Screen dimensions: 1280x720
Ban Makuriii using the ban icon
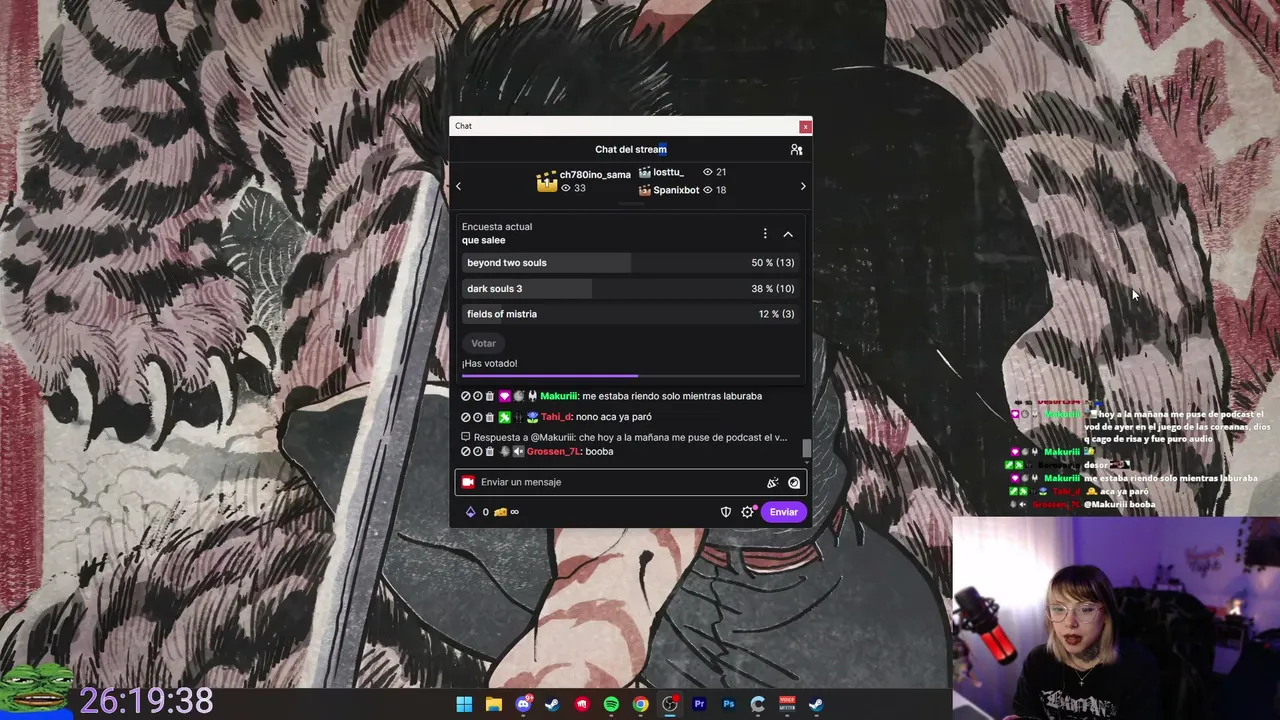pos(466,396)
